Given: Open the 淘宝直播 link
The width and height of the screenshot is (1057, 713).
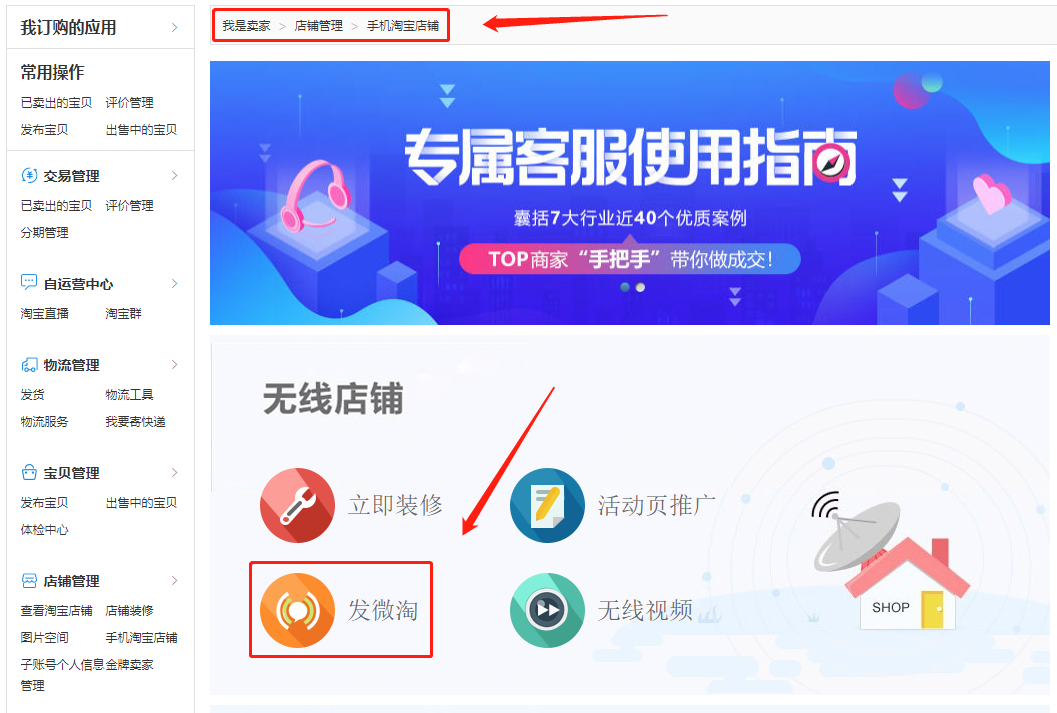Looking at the screenshot, I should pos(44,313).
